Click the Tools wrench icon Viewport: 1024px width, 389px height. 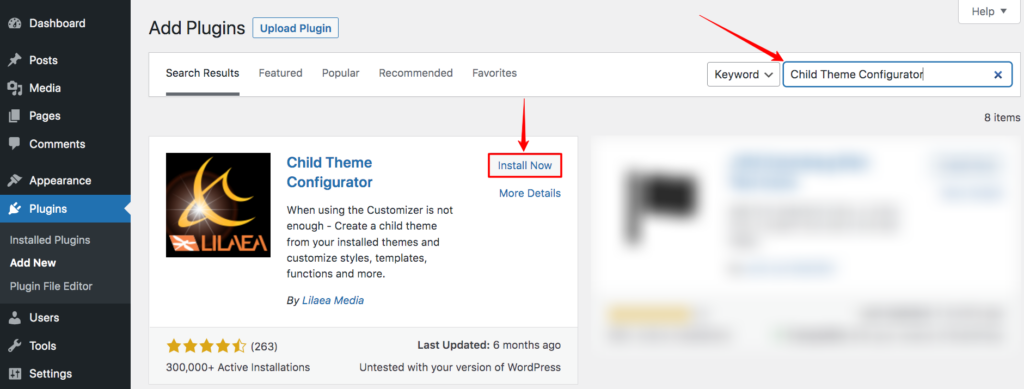tap(14, 346)
